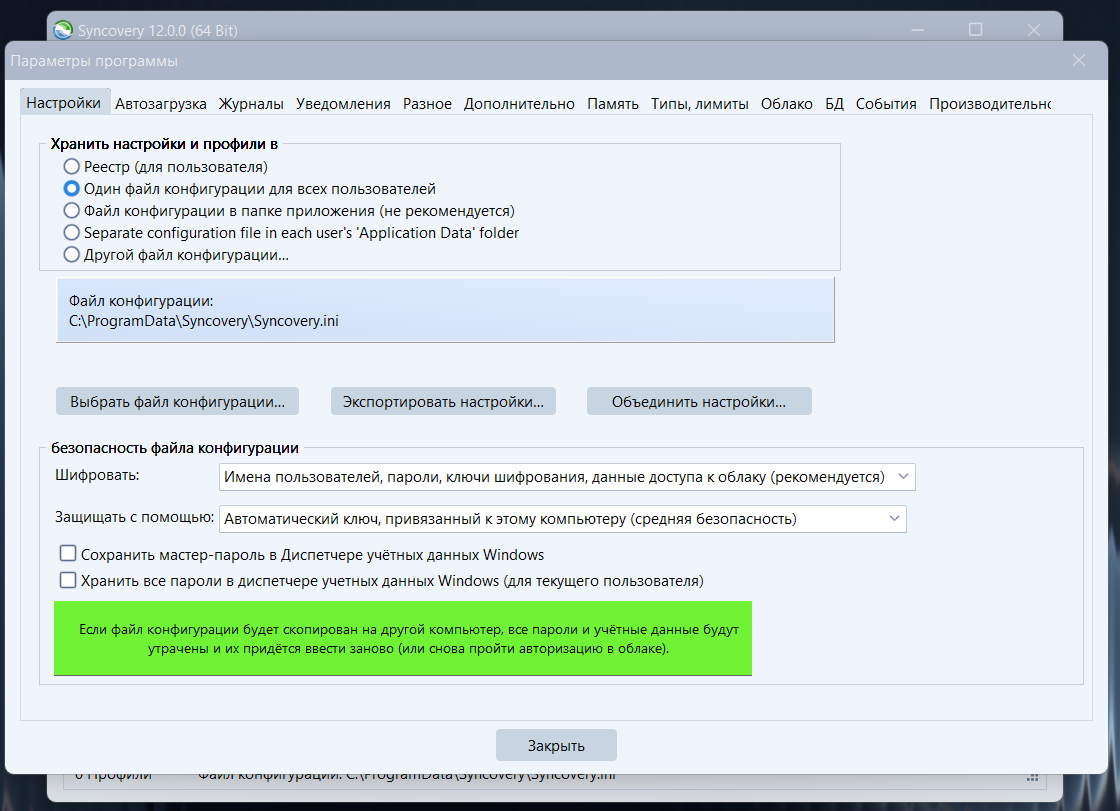Click the Файл конфигурации: label in blue box
This screenshot has height=811, width=1120.
[141, 301]
